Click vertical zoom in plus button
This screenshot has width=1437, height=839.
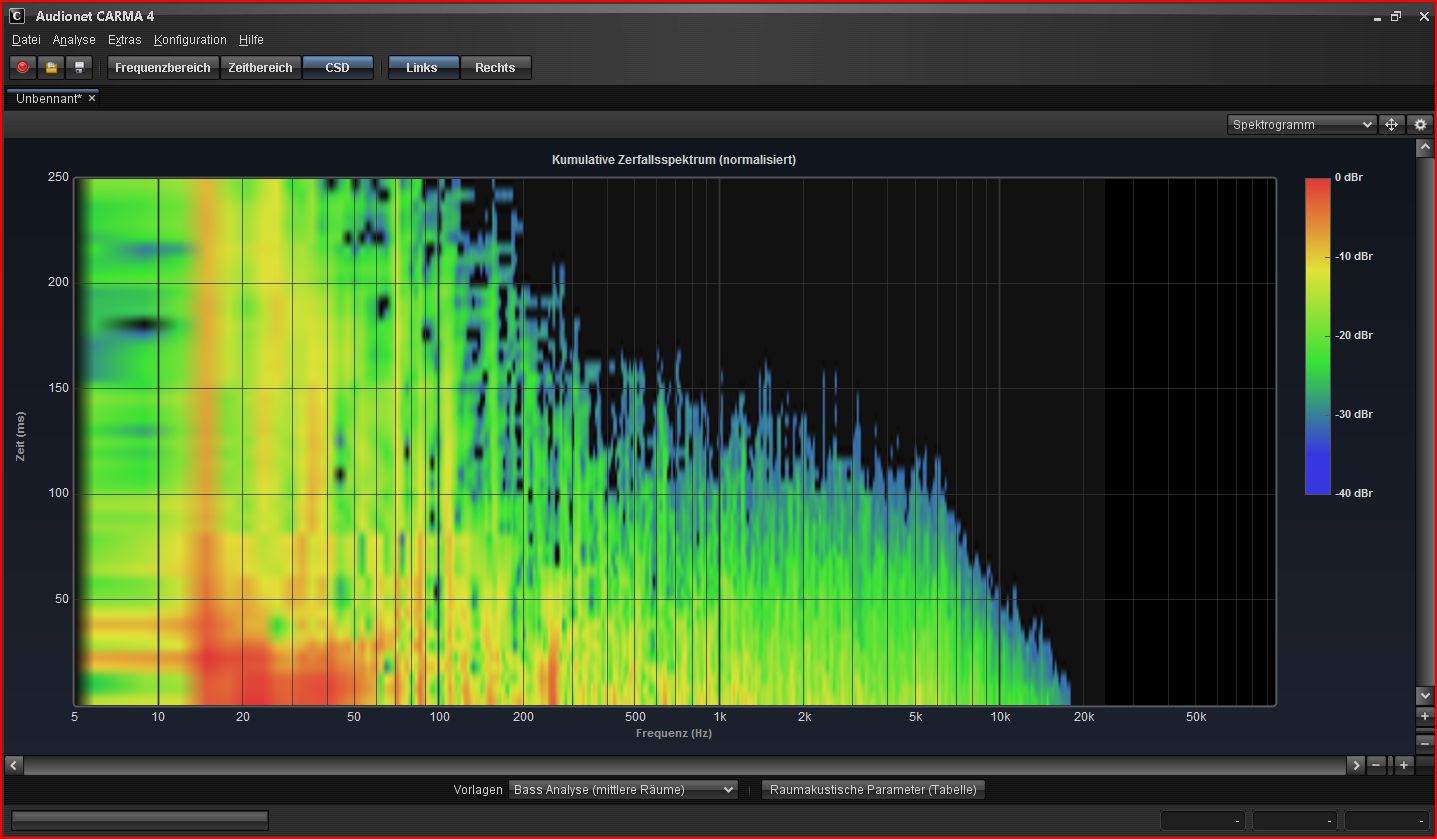pos(1424,717)
